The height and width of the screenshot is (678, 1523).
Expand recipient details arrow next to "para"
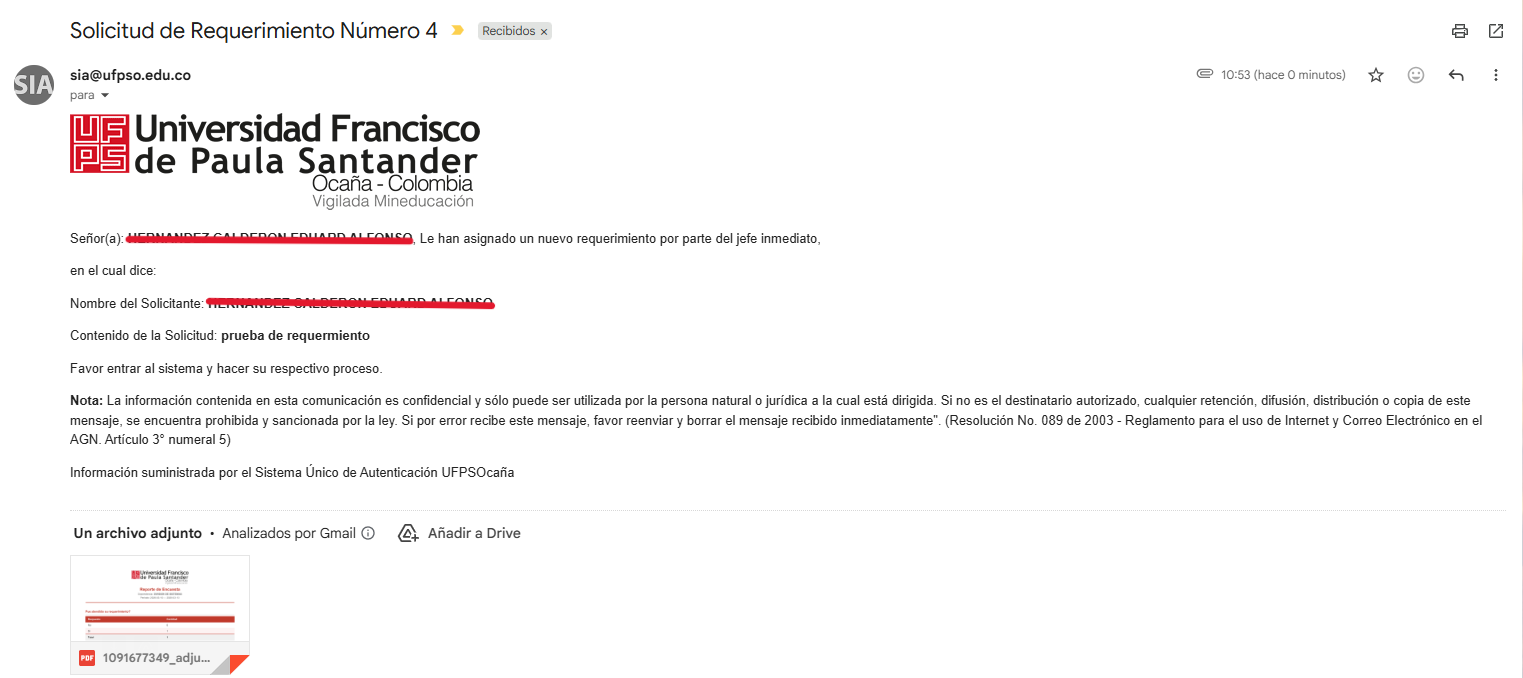point(105,96)
